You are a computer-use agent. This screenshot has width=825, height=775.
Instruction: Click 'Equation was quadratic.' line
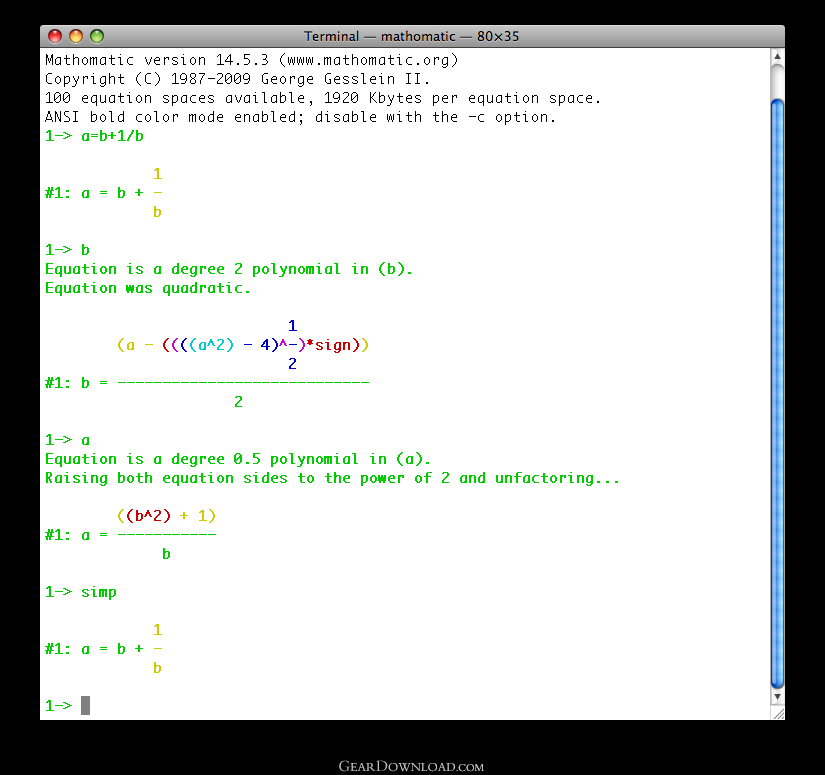click(x=148, y=288)
